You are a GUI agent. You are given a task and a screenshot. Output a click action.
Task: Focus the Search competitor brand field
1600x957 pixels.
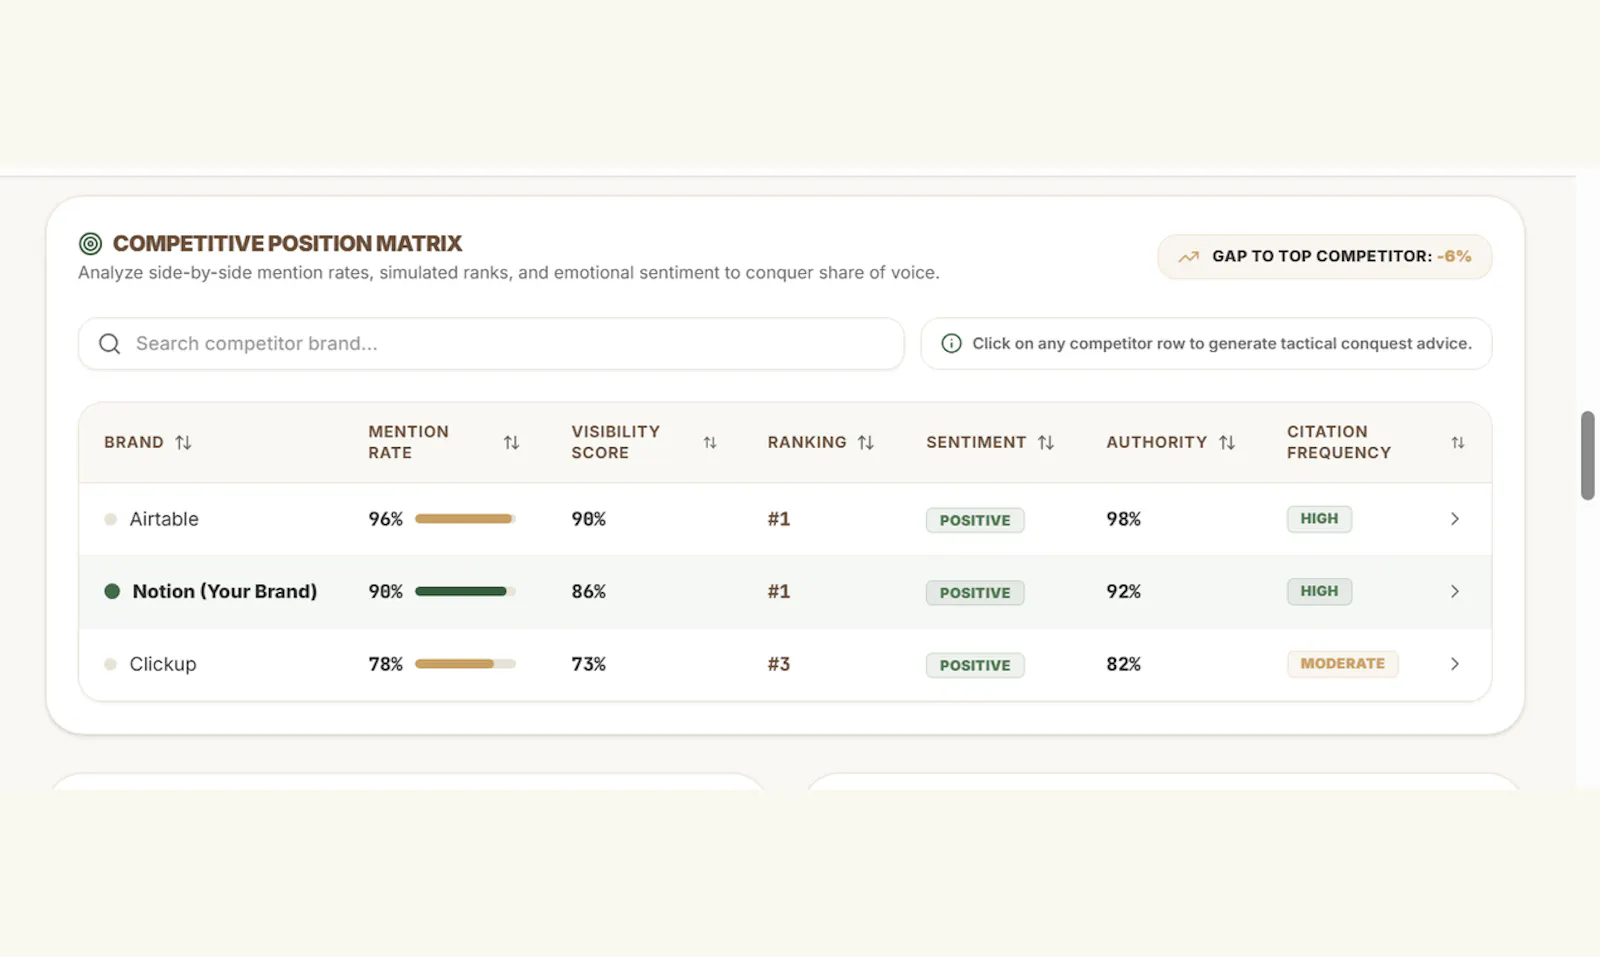[x=491, y=344]
